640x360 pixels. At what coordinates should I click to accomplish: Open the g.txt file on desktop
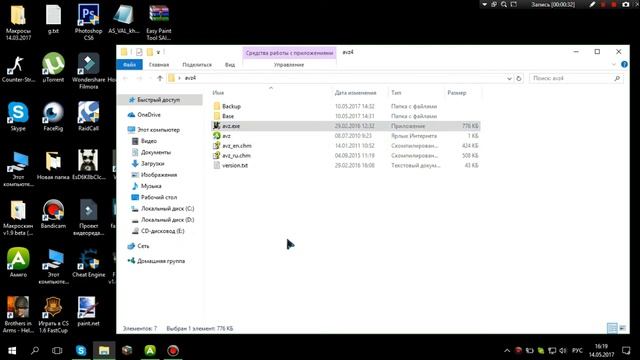point(53,19)
